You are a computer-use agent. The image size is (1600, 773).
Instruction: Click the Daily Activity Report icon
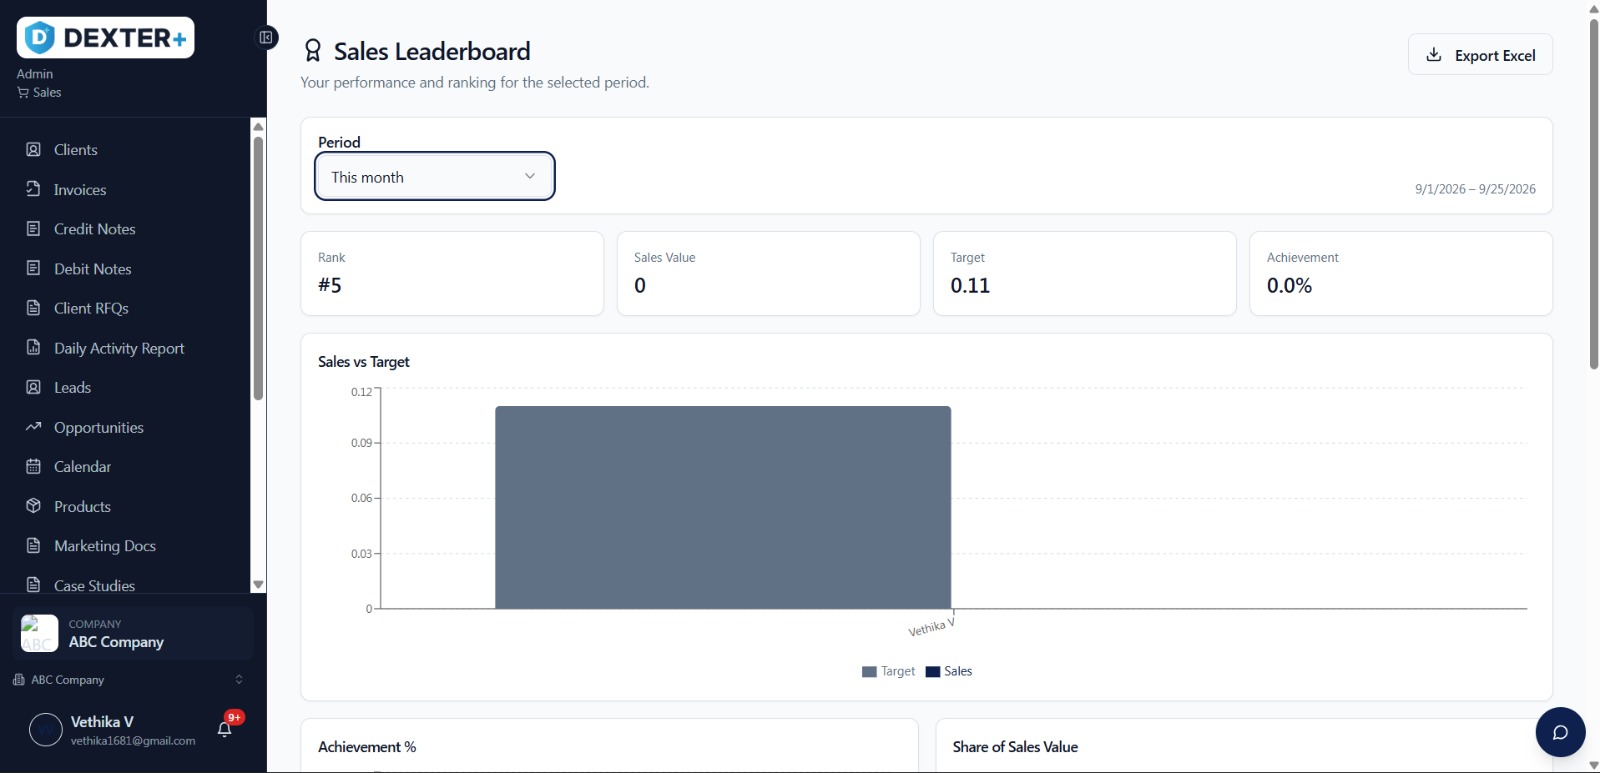[x=33, y=348]
